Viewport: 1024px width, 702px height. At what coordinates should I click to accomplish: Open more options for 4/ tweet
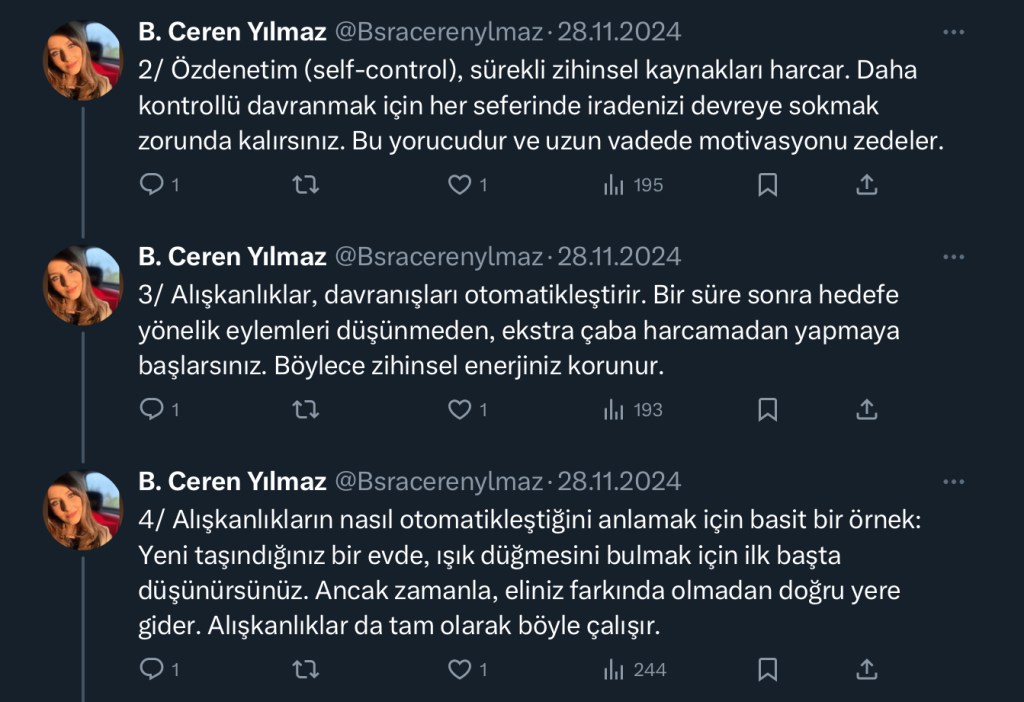pos(954,482)
